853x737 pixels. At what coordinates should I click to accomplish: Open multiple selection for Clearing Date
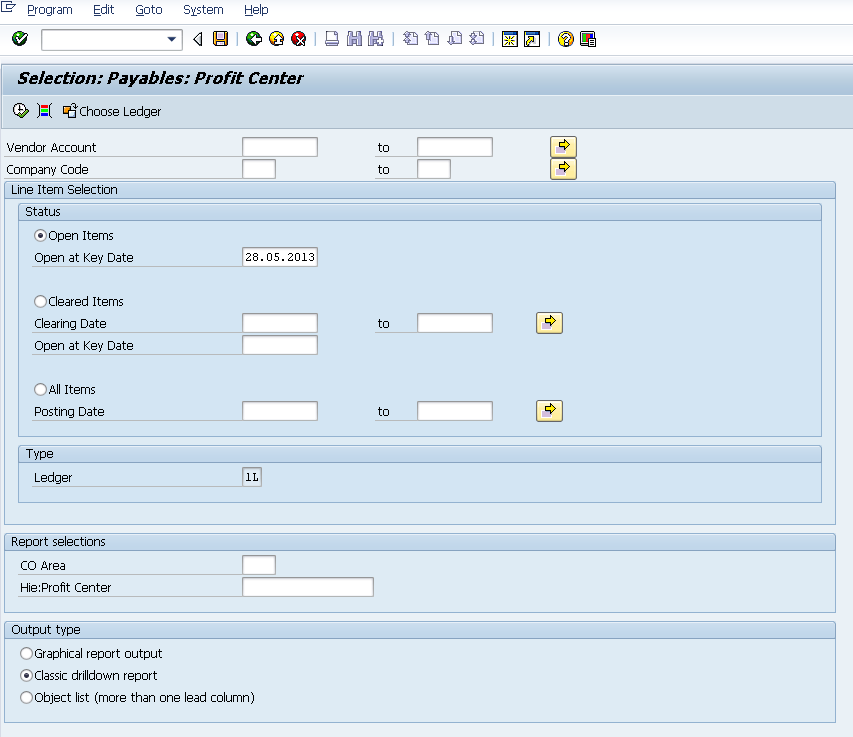[x=549, y=323]
